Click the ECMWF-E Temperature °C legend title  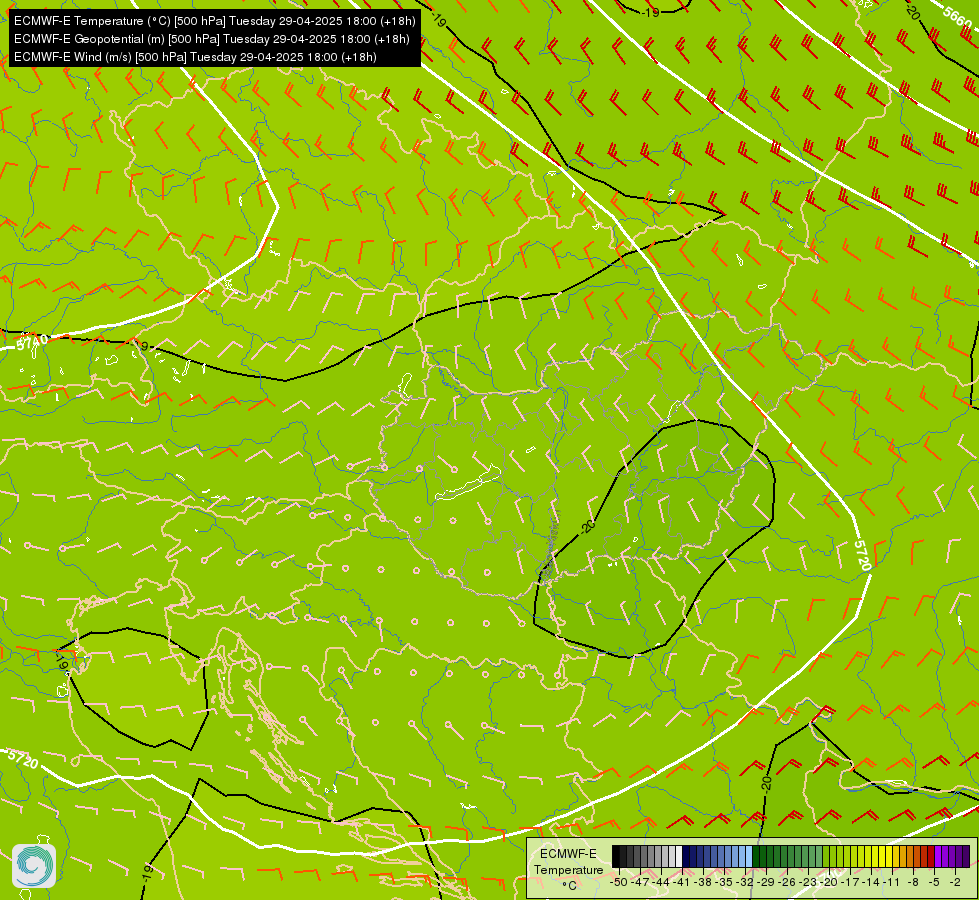tap(568, 869)
